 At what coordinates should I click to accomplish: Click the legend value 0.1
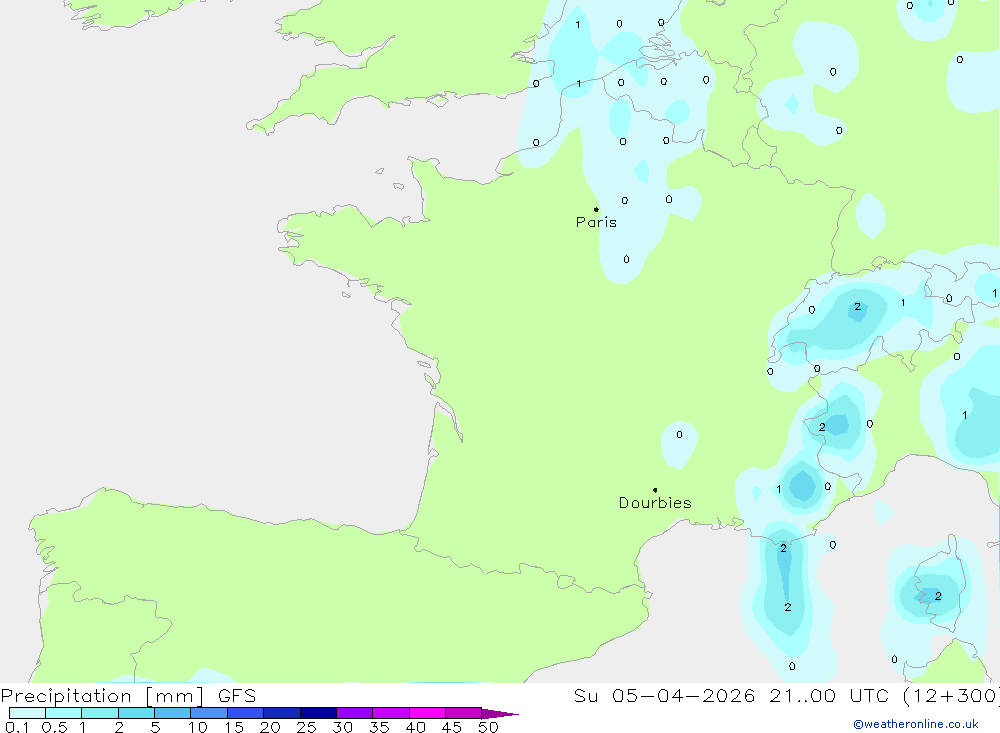click(17, 727)
